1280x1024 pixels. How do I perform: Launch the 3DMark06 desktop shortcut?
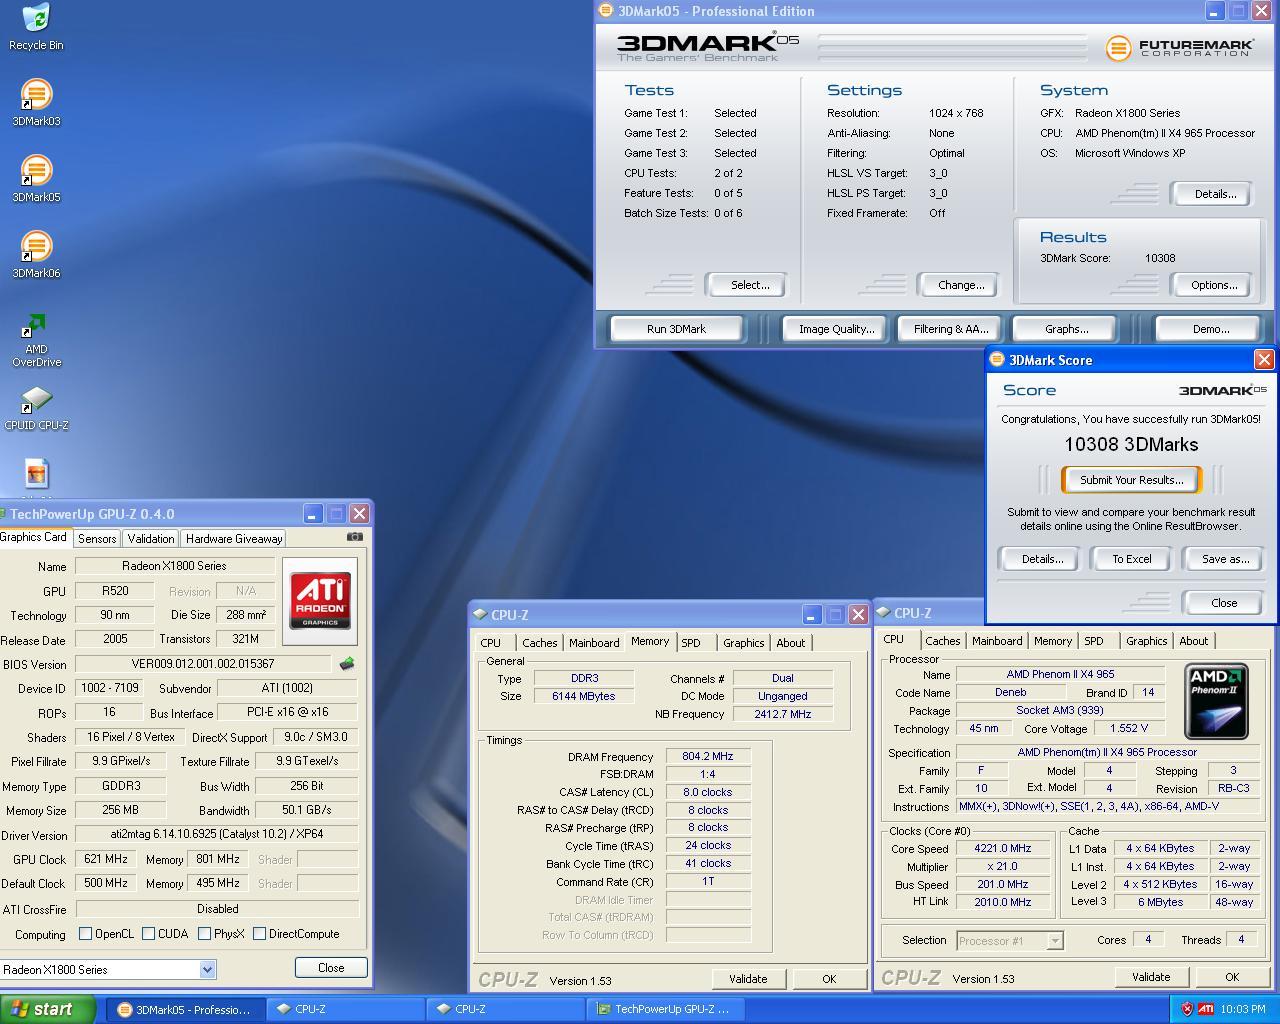[36, 255]
